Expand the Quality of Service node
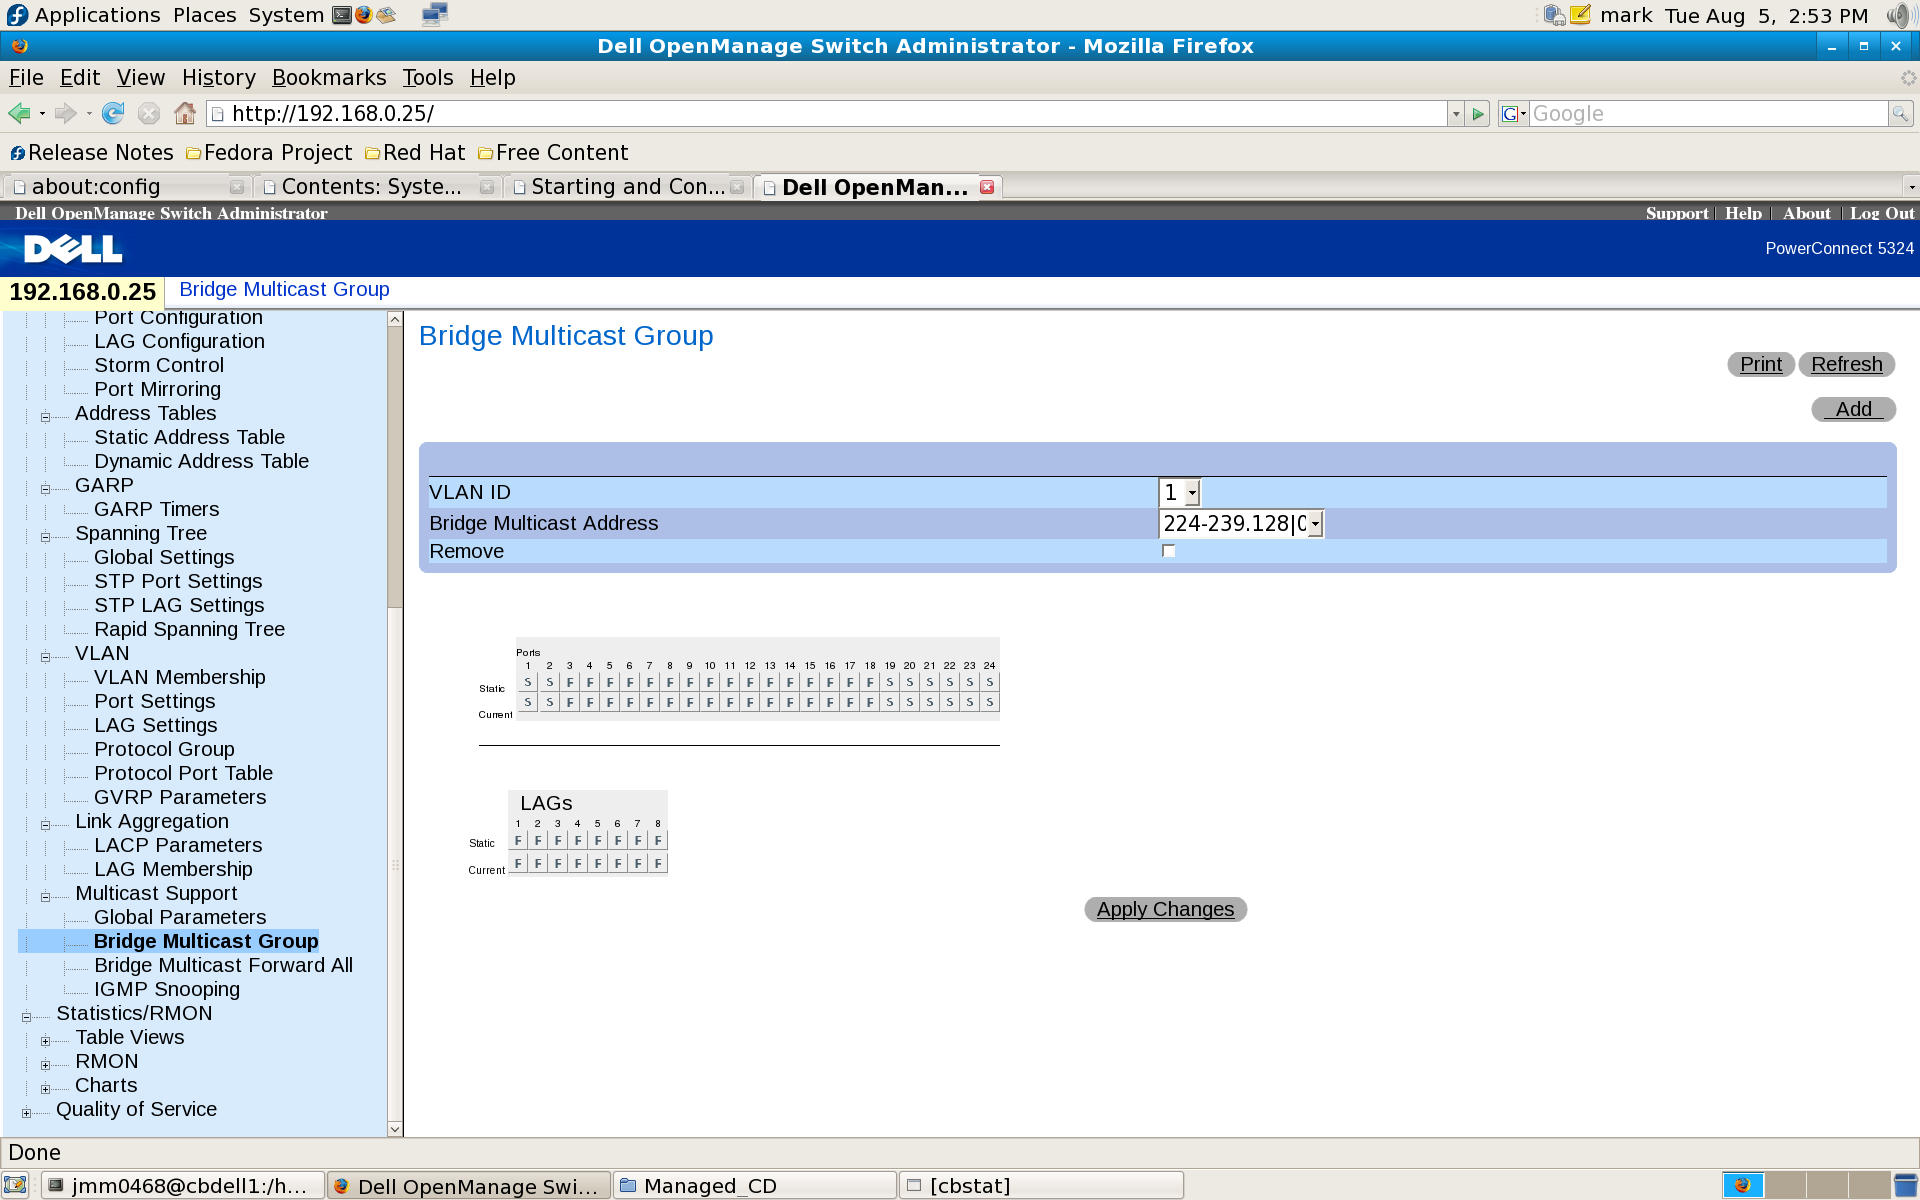 coord(26,1113)
